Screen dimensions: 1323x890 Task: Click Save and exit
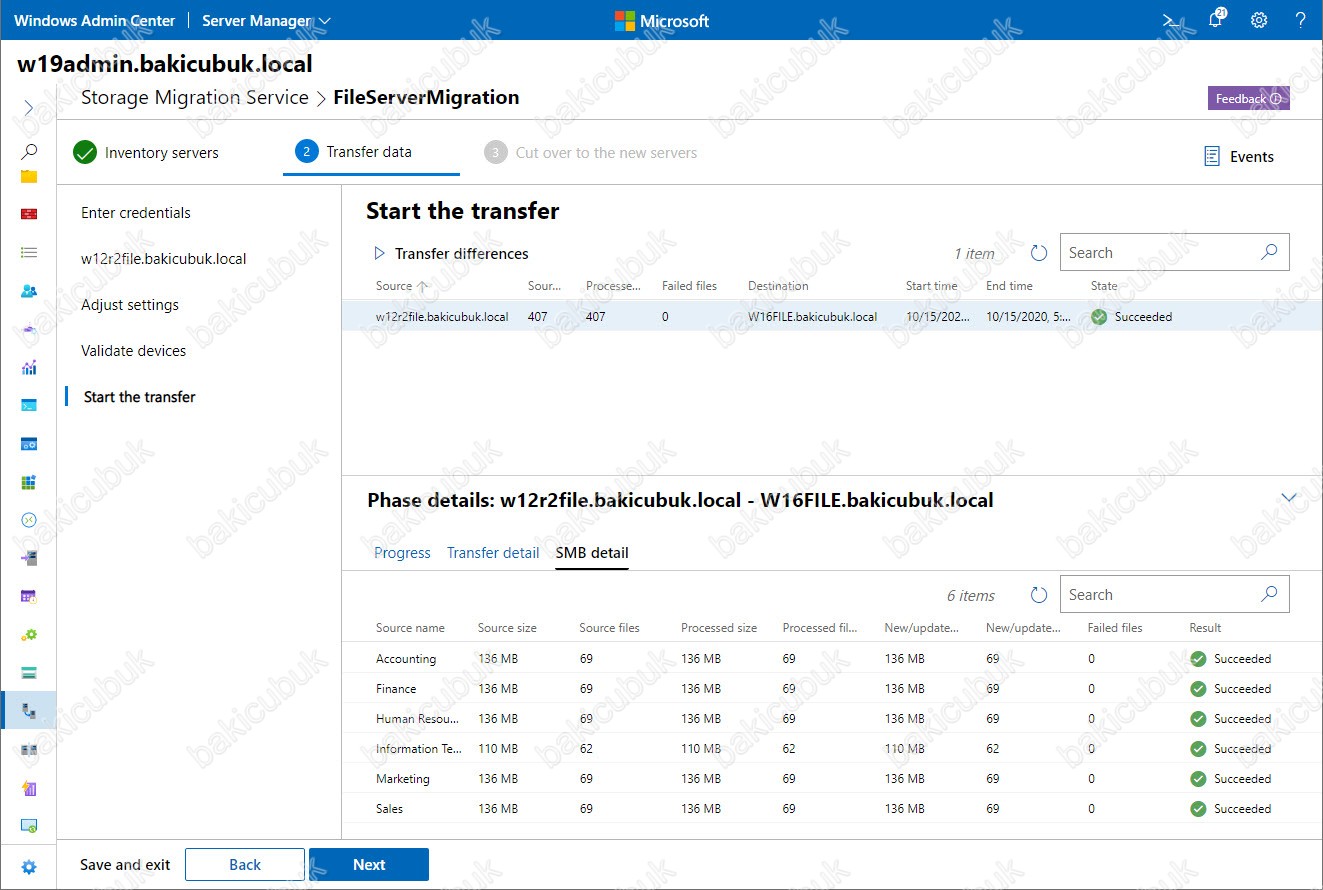pos(125,865)
